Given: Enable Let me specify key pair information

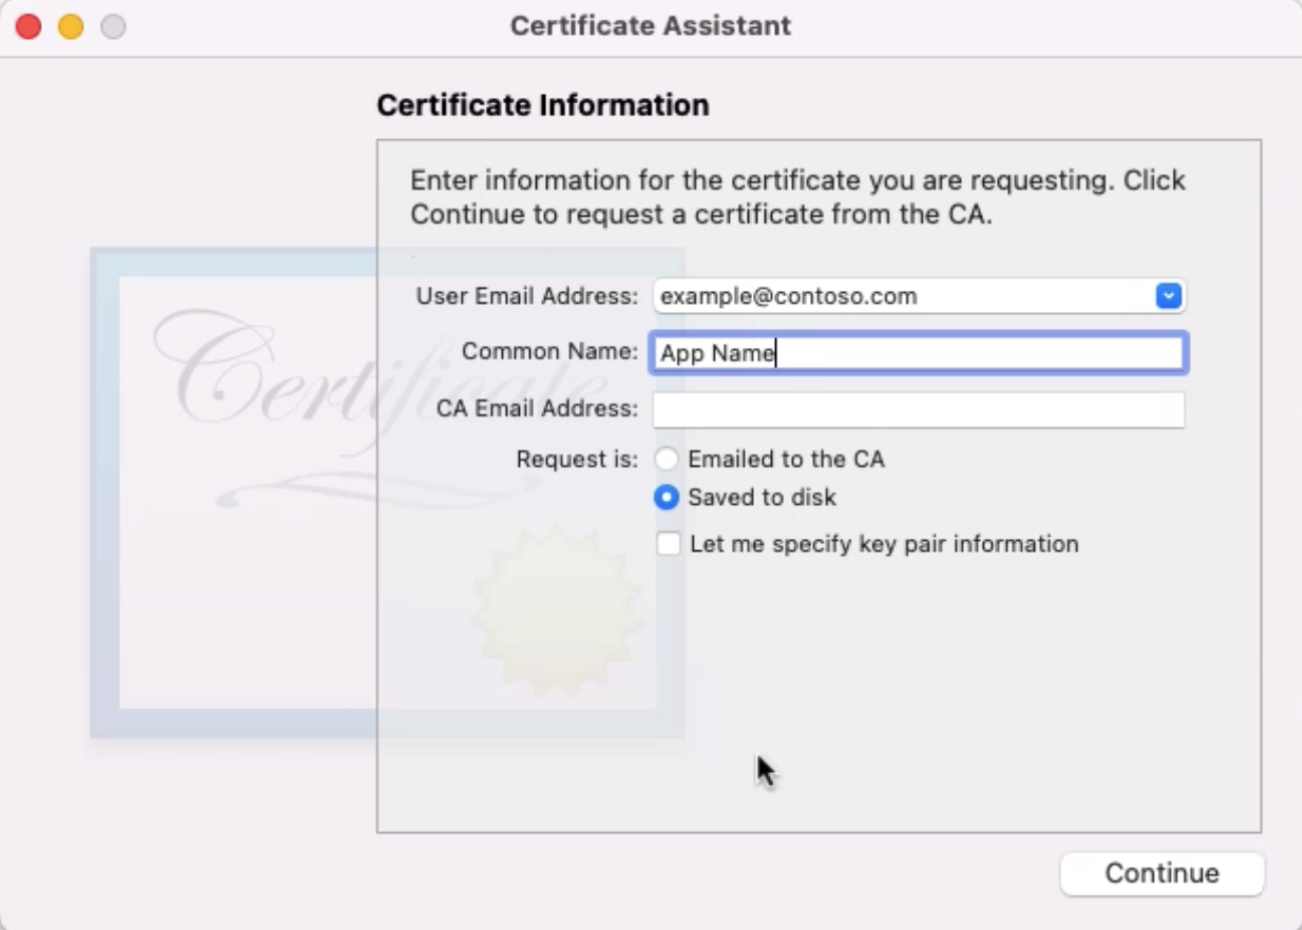Looking at the screenshot, I should (667, 544).
